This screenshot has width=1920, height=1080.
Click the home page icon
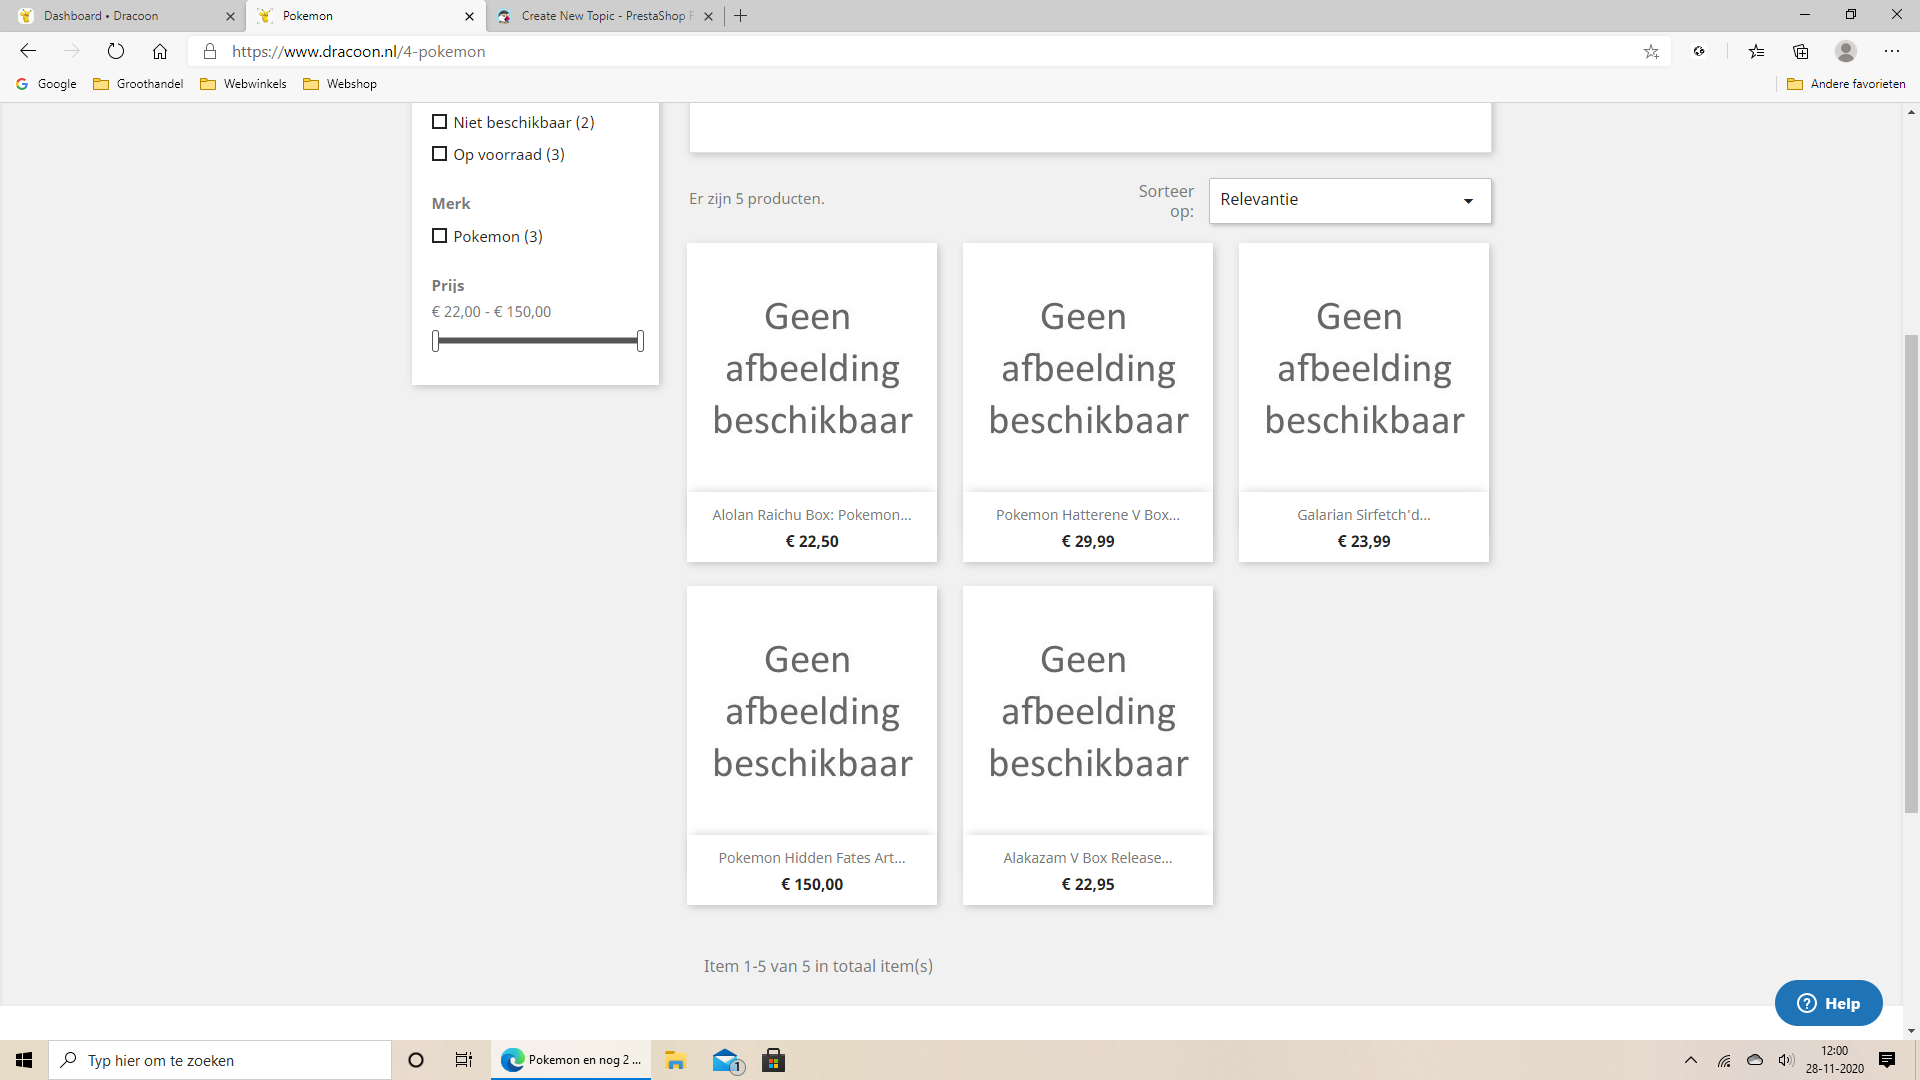(160, 51)
